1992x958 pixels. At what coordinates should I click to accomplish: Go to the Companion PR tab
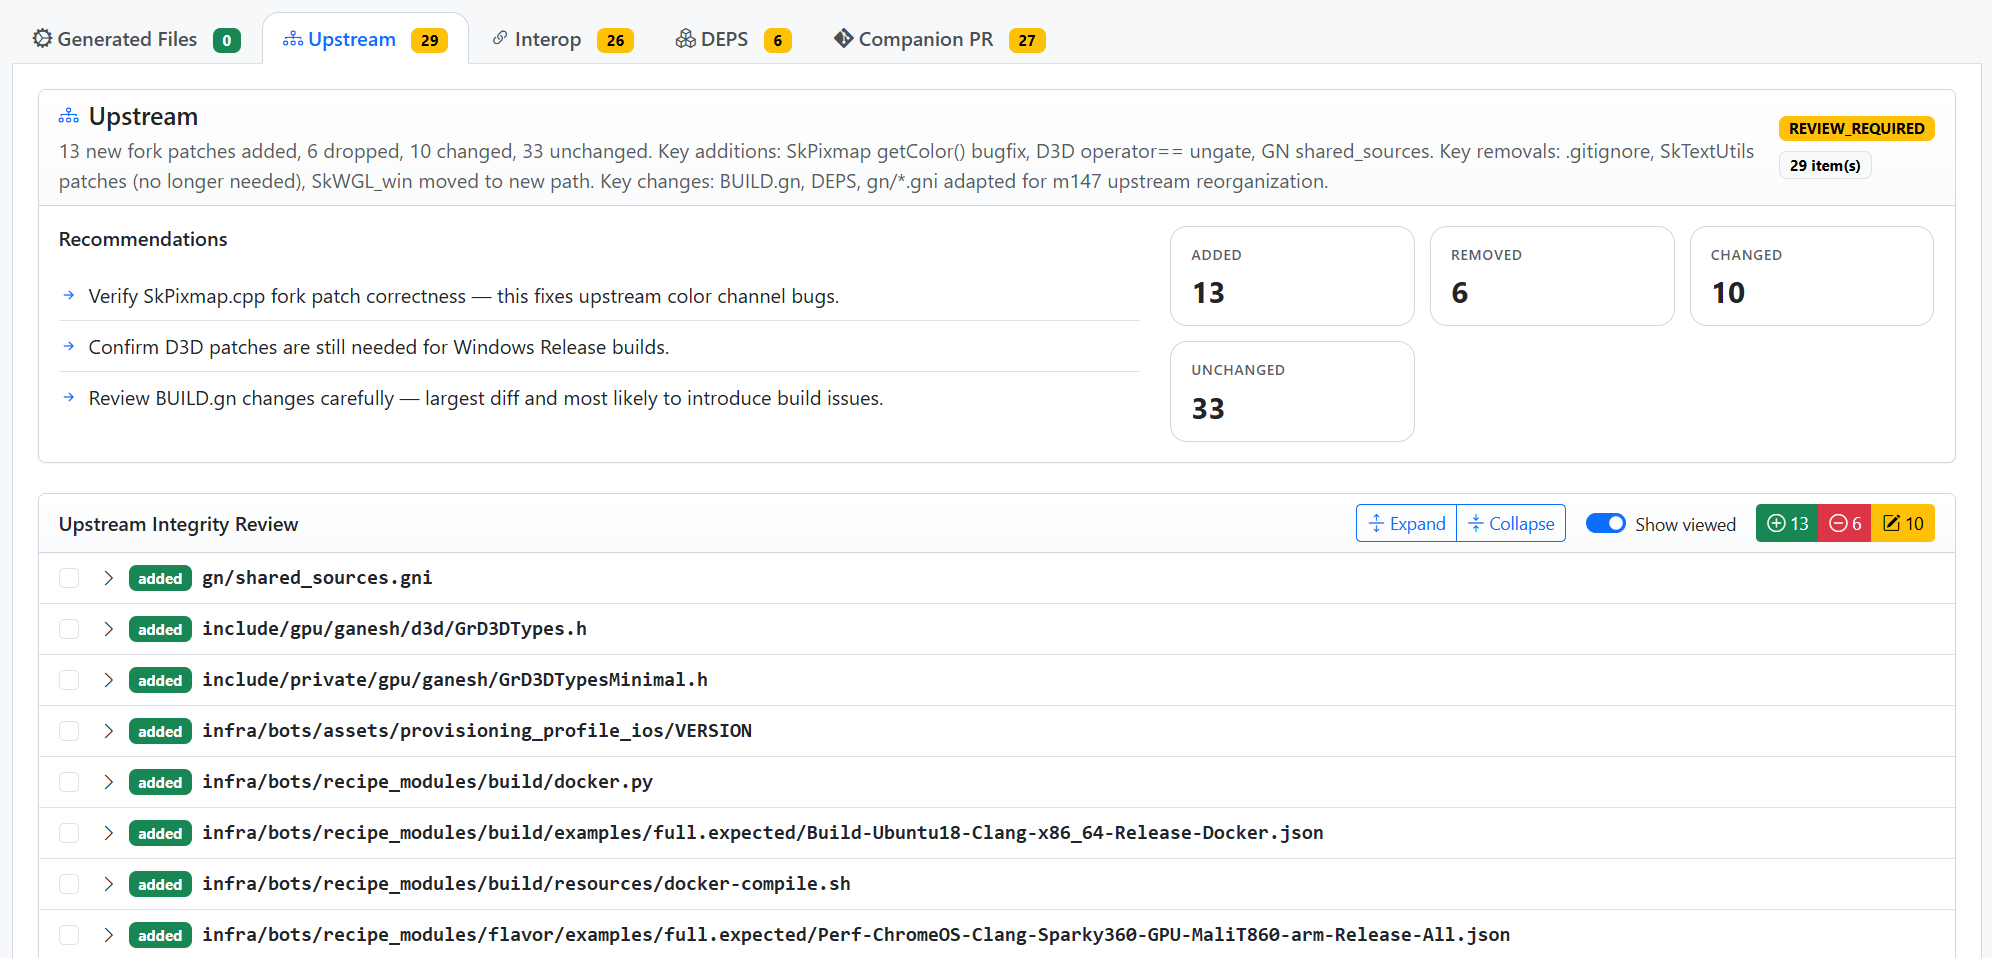939,39
